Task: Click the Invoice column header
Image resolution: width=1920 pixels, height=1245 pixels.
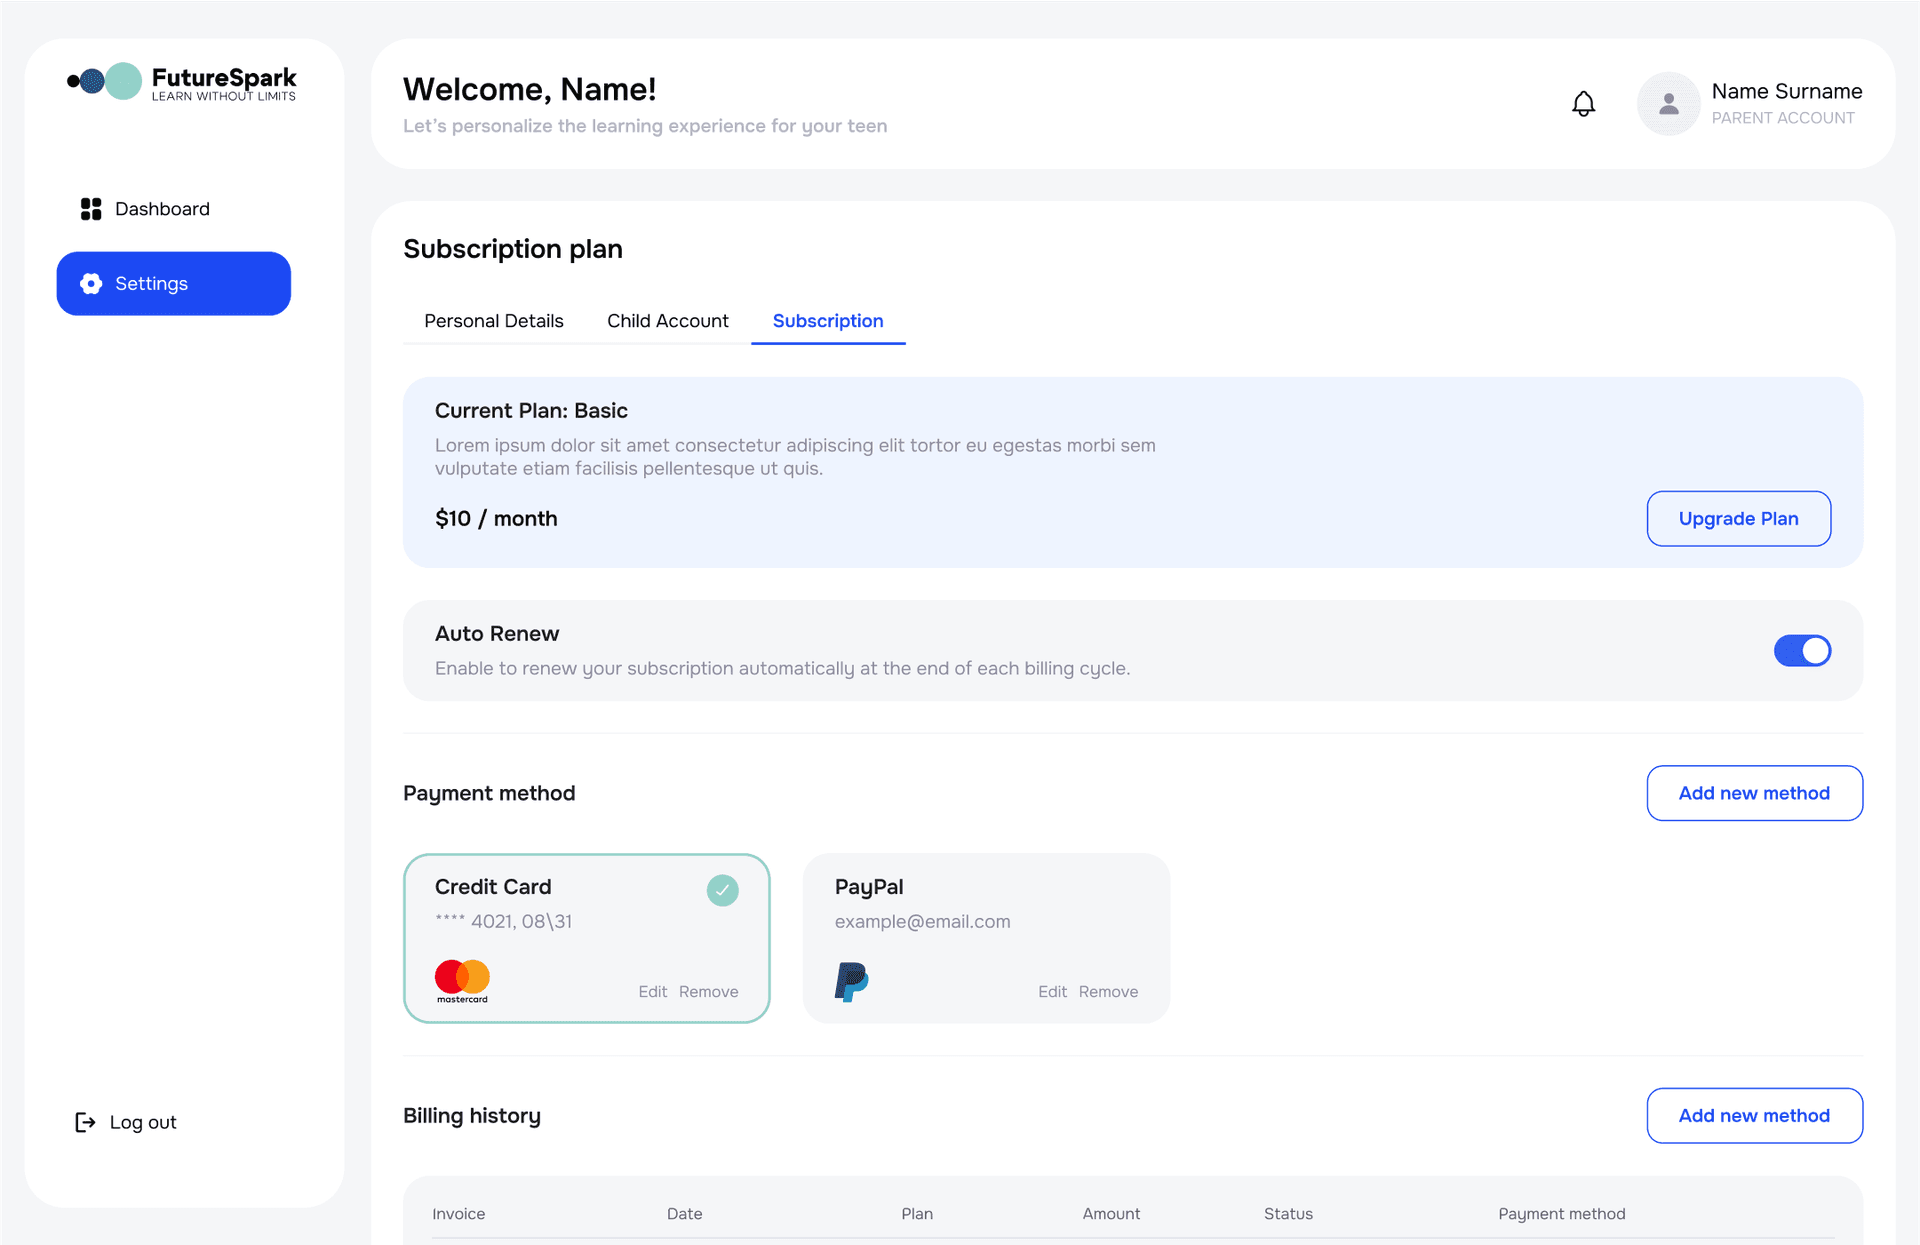Action: (459, 1213)
